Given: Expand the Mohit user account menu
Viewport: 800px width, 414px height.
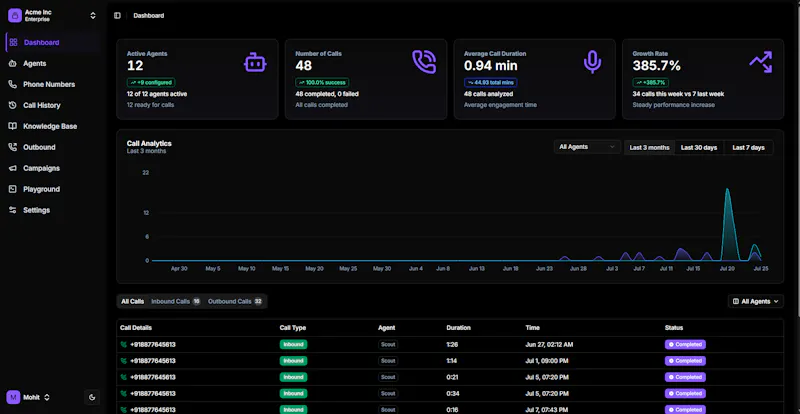Looking at the screenshot, I should (47, 397).
